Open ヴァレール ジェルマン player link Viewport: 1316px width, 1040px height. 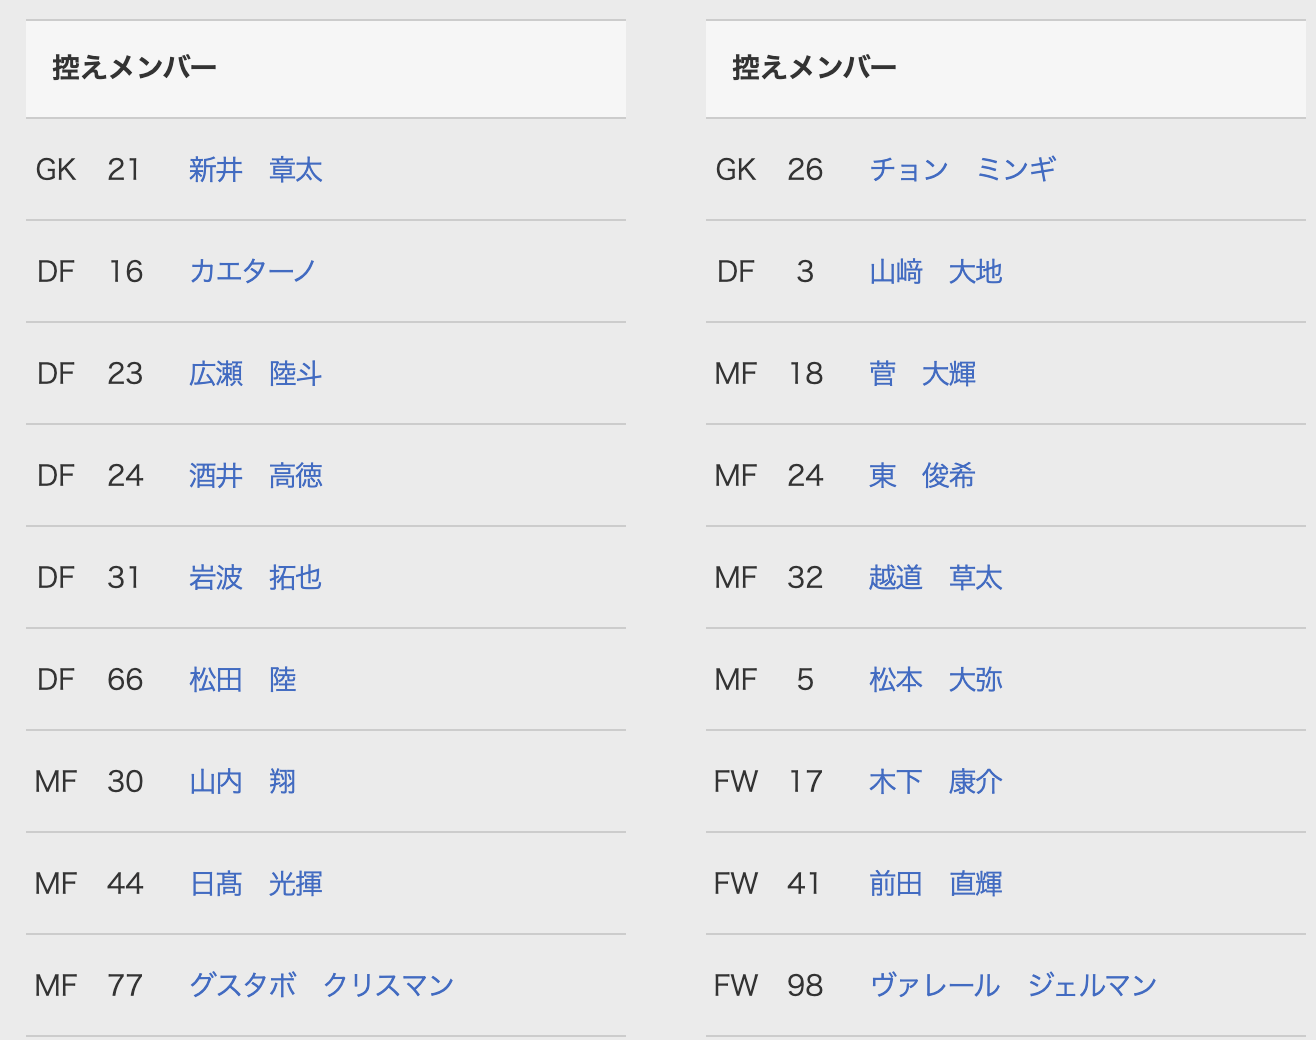(1014, 986)
